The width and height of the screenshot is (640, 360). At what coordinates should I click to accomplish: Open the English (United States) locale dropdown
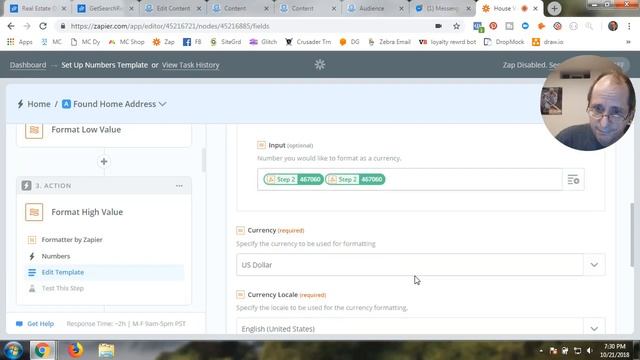pos(420,327)
